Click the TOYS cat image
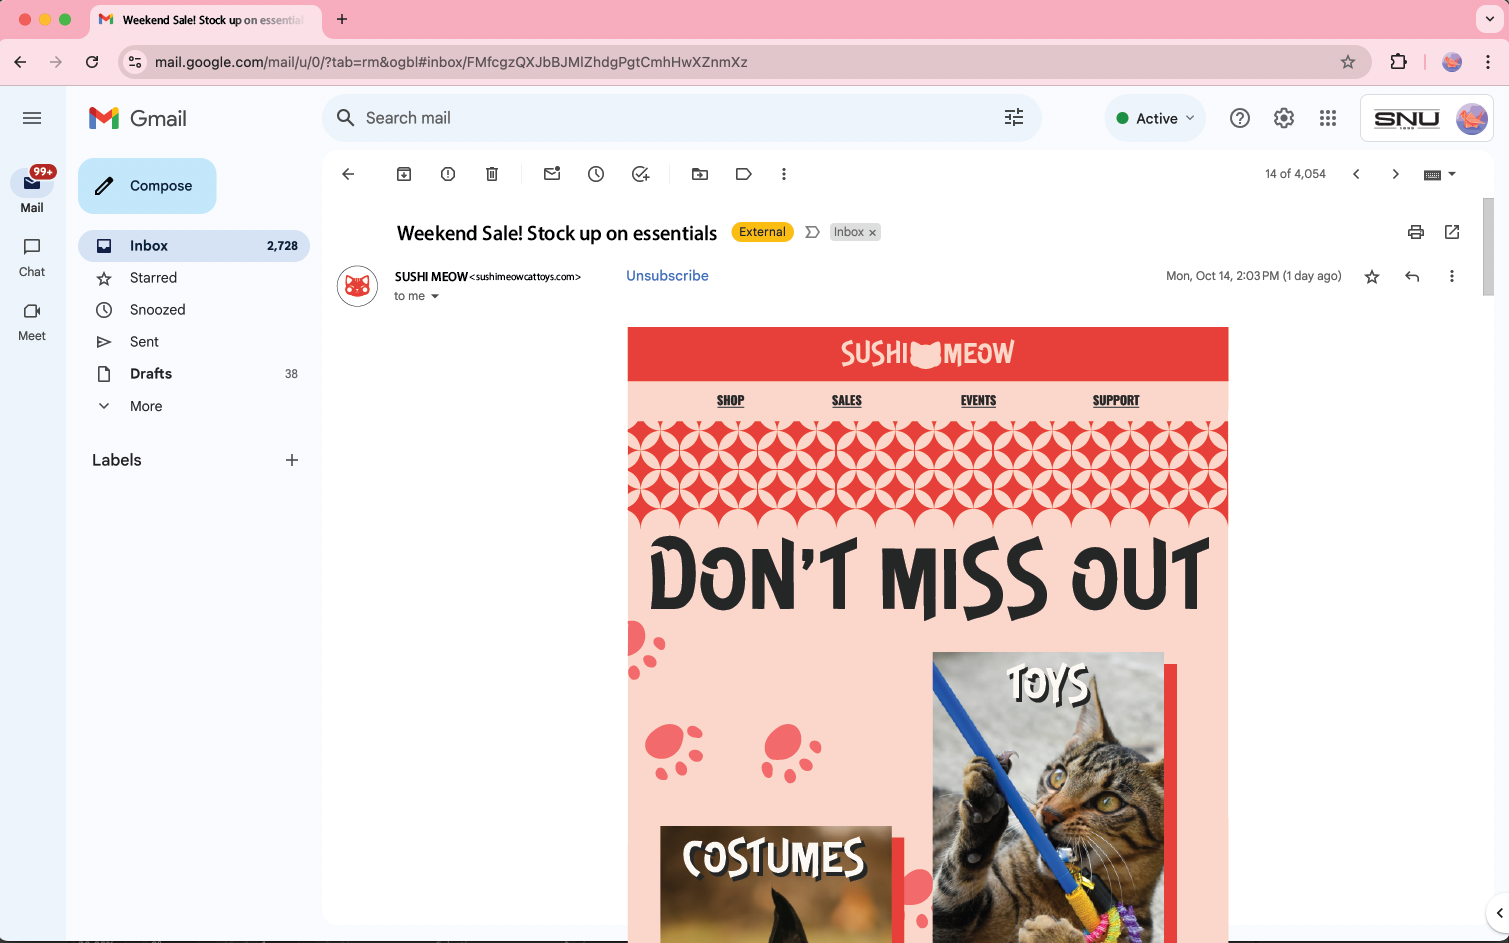1509x943 pixels. point(1048,797)
